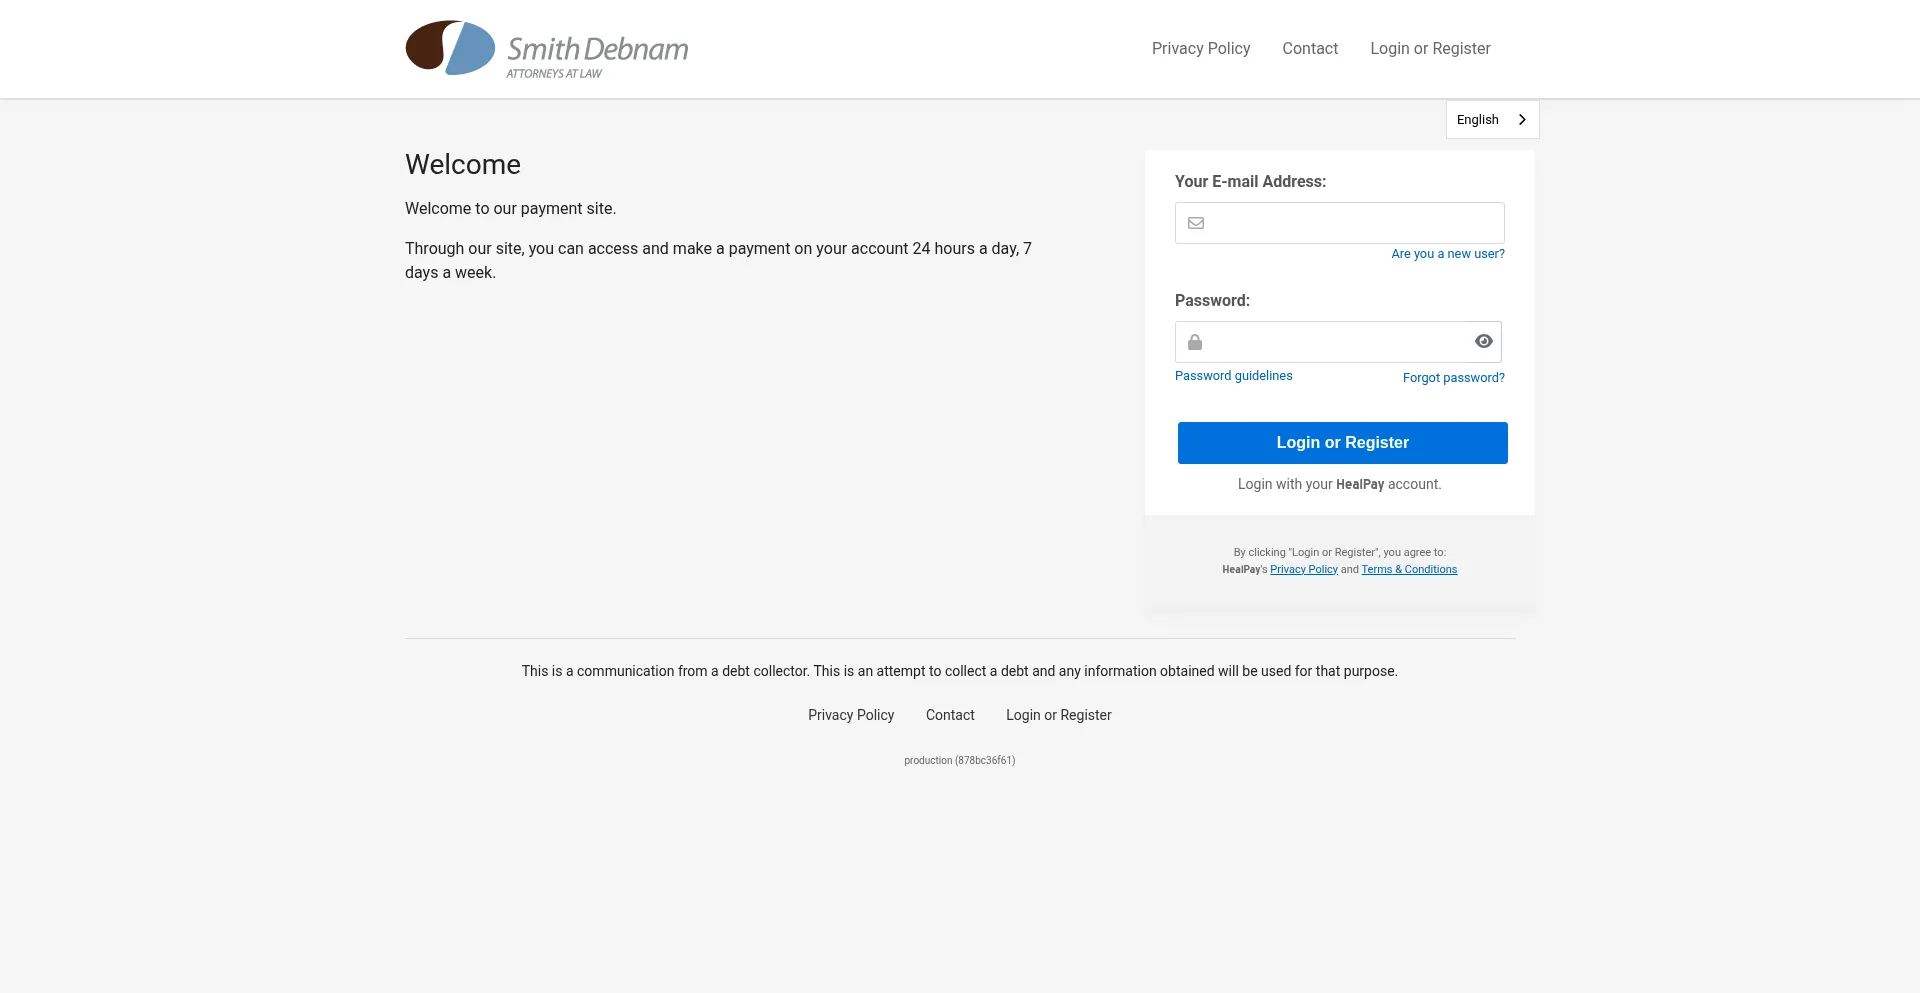The height and width of the screenshot is (993, 1920).
Task: Expand the English language selector
Action: (x=1492, y=119)
